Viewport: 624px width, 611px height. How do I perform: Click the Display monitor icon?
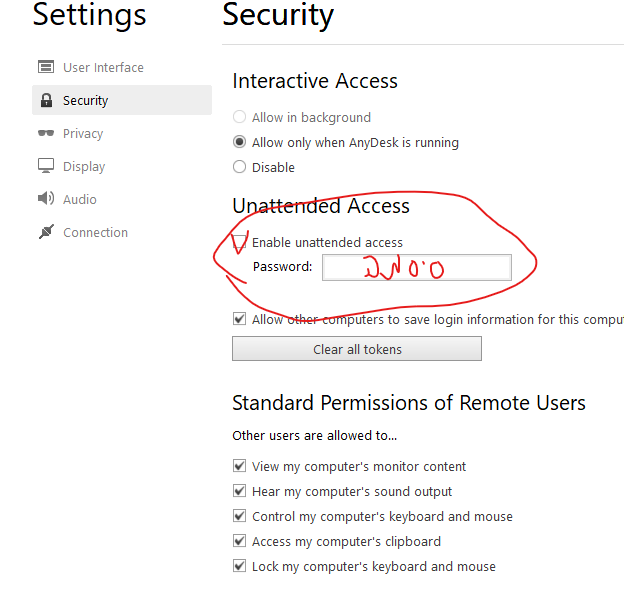click(x=46, y=166)
